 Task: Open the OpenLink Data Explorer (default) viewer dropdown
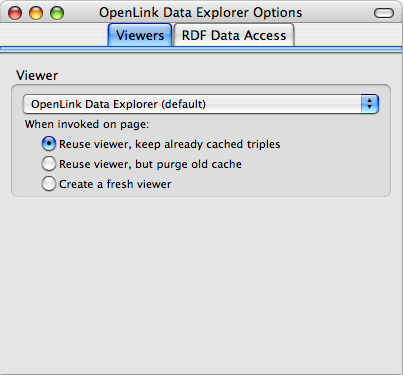pos(201,104)
